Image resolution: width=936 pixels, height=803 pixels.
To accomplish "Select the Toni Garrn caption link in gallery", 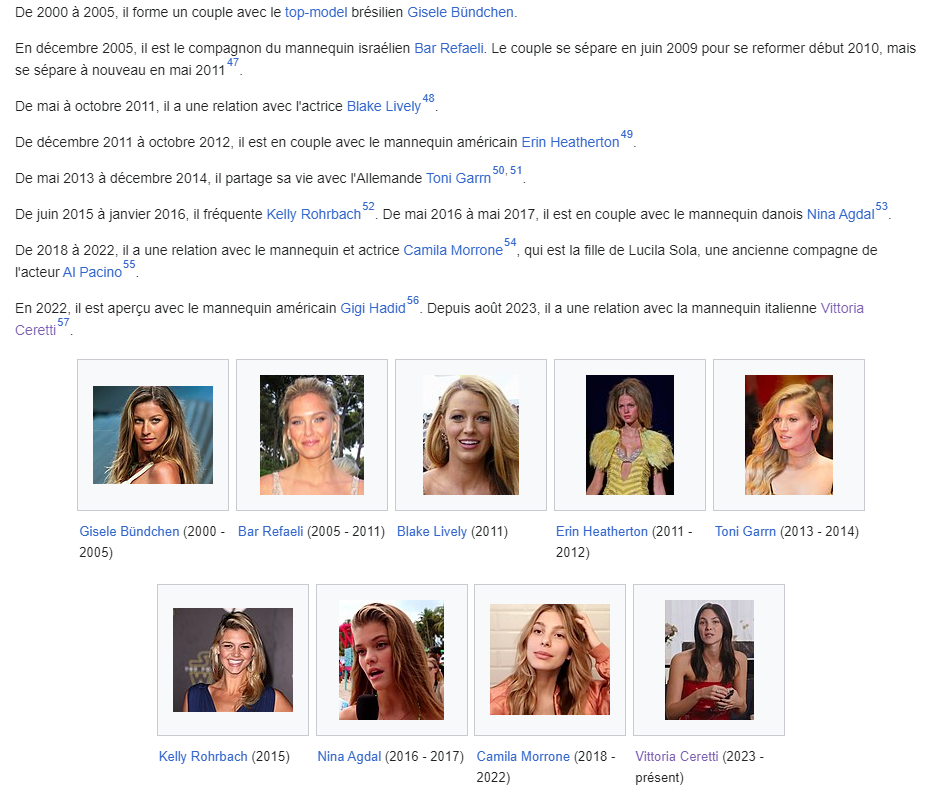I will tap(745, 532).
